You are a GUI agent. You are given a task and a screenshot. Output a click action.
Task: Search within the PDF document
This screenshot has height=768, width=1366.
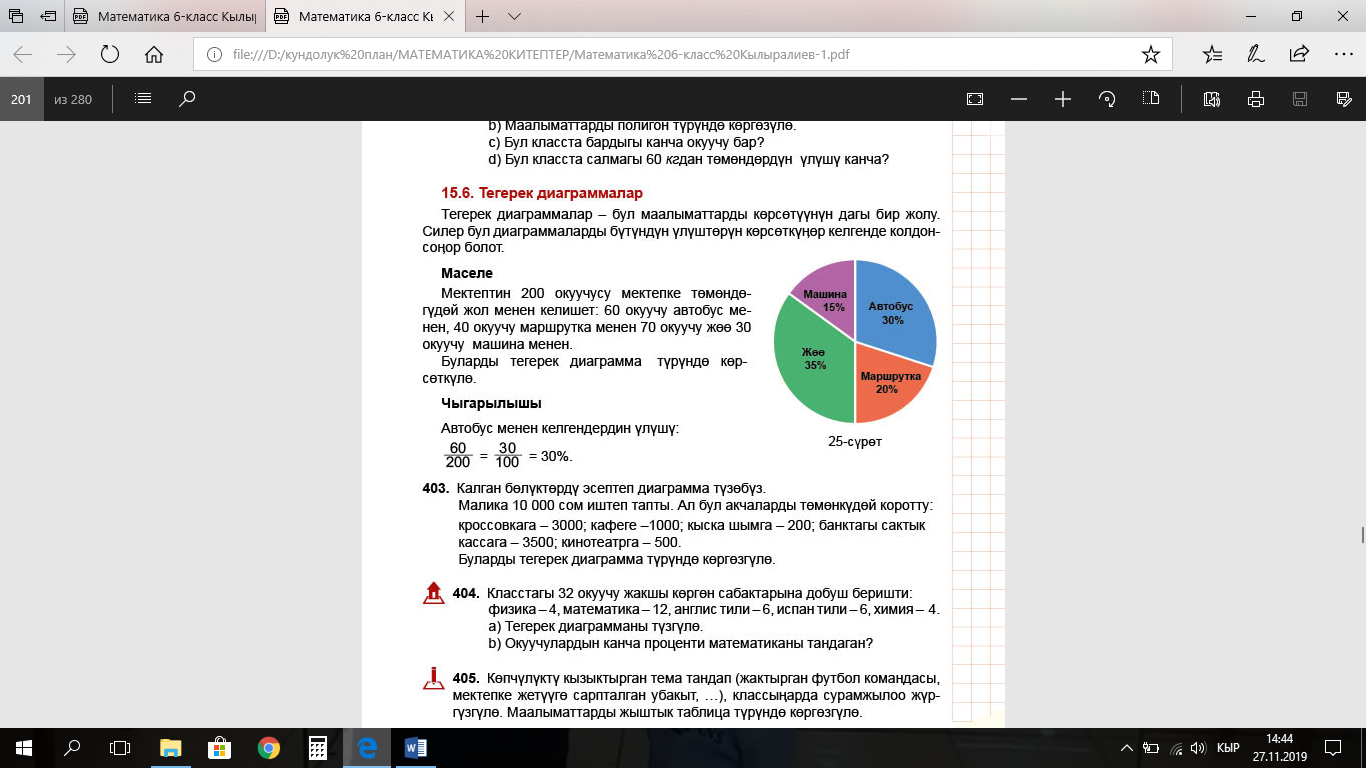pos(187,99)
